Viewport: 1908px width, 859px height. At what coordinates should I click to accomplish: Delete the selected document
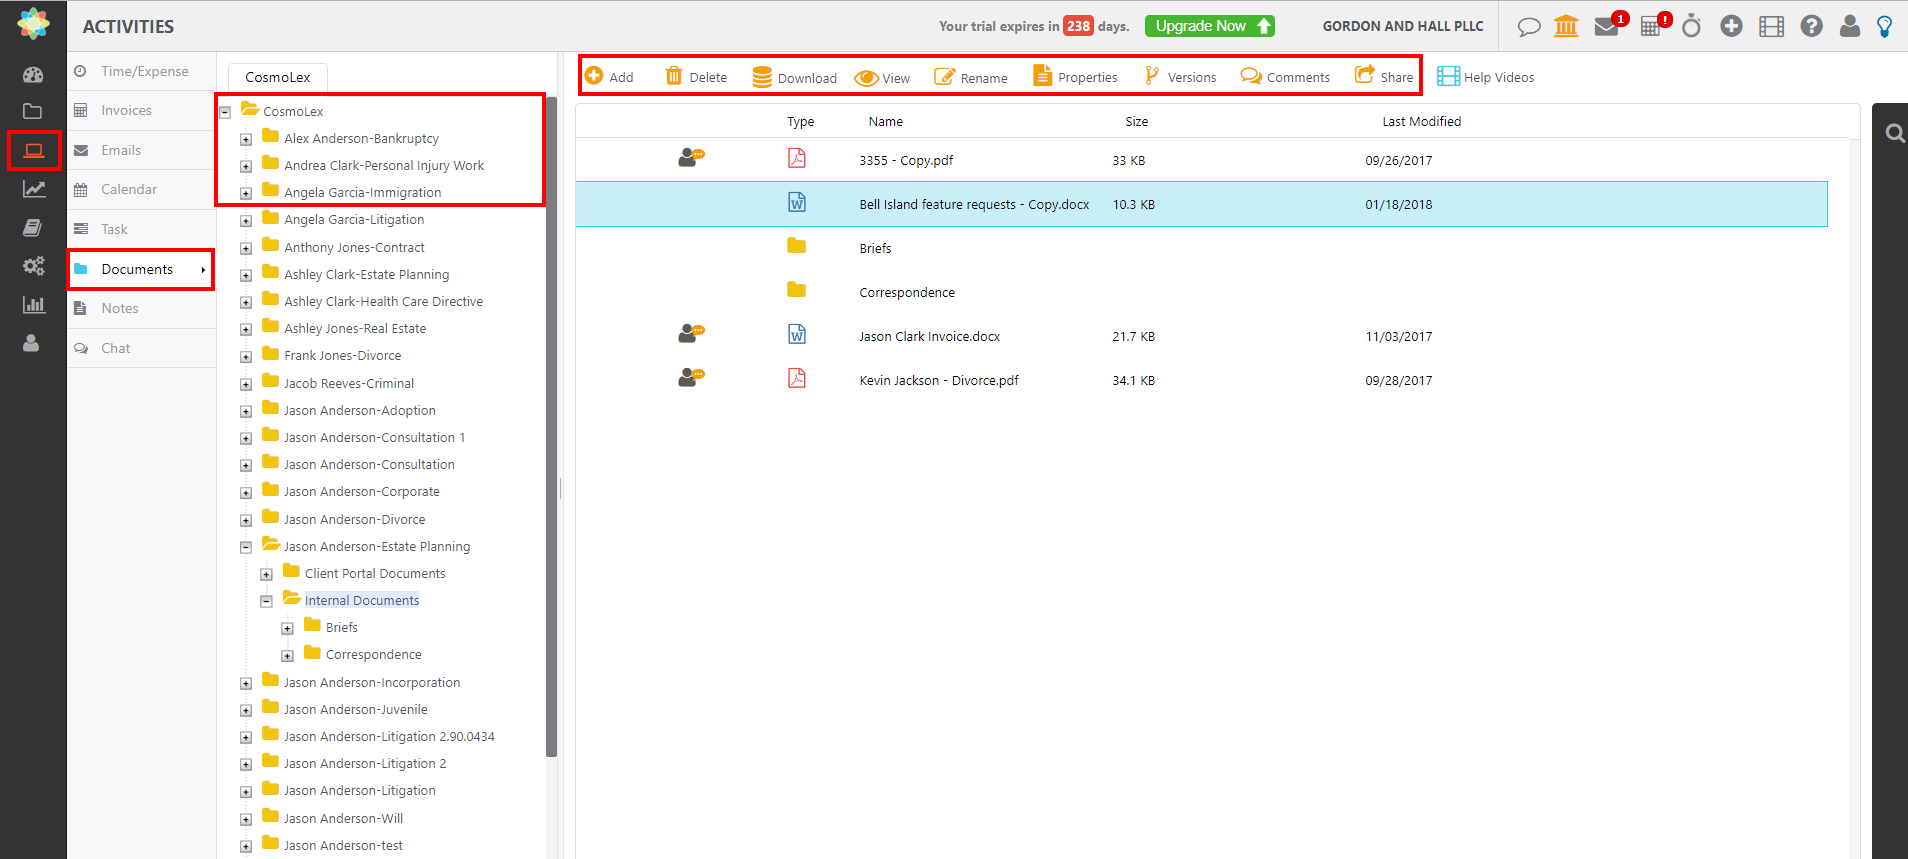696,77
